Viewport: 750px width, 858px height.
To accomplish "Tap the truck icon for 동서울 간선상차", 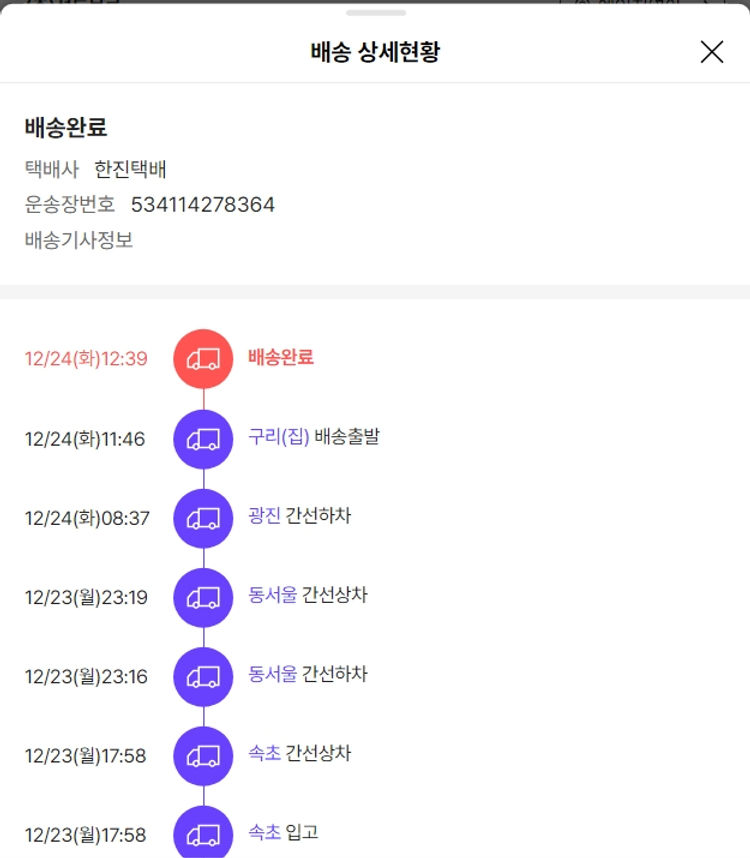I will click(x=203, y=597).
